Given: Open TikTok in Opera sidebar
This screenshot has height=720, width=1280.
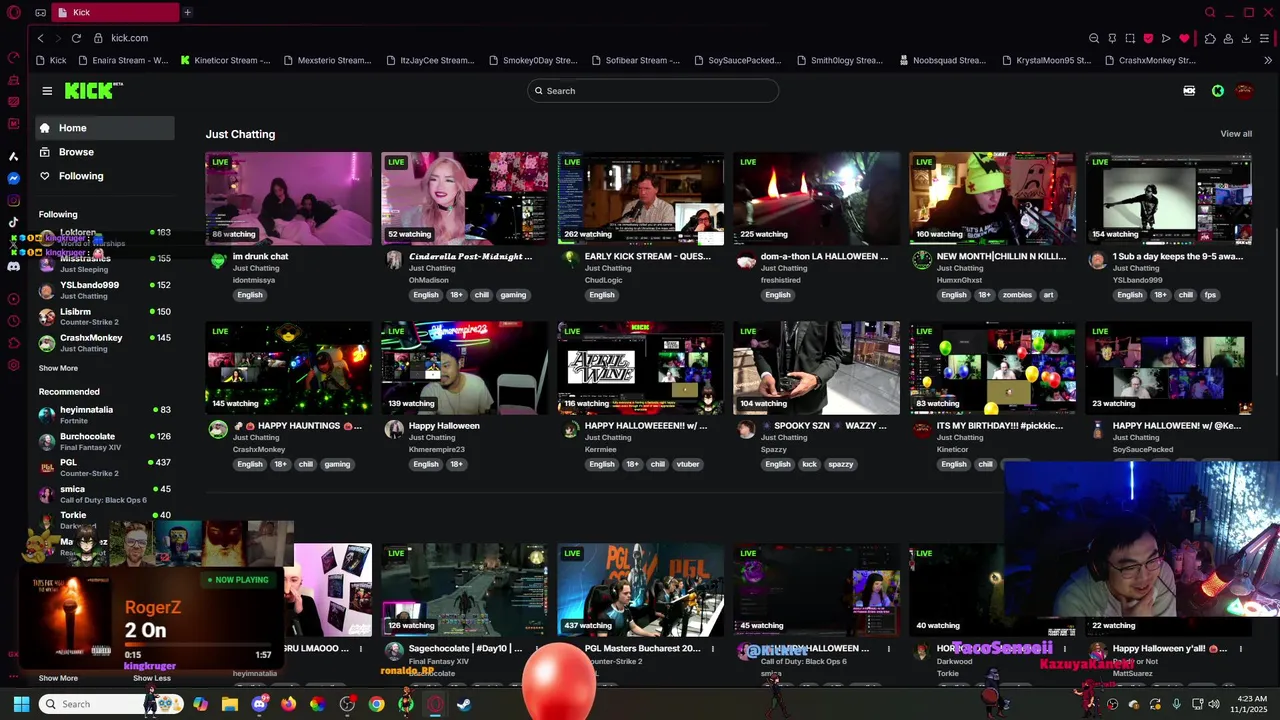Looking at the screenshot, I should click(x=14, y=222).
